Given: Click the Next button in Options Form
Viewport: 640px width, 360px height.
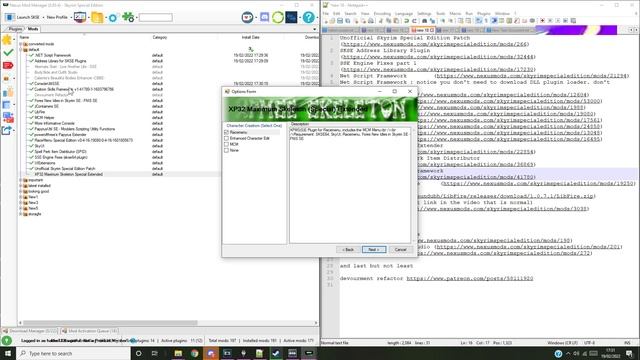Looking at the screenshot, I should coord(374,249).
